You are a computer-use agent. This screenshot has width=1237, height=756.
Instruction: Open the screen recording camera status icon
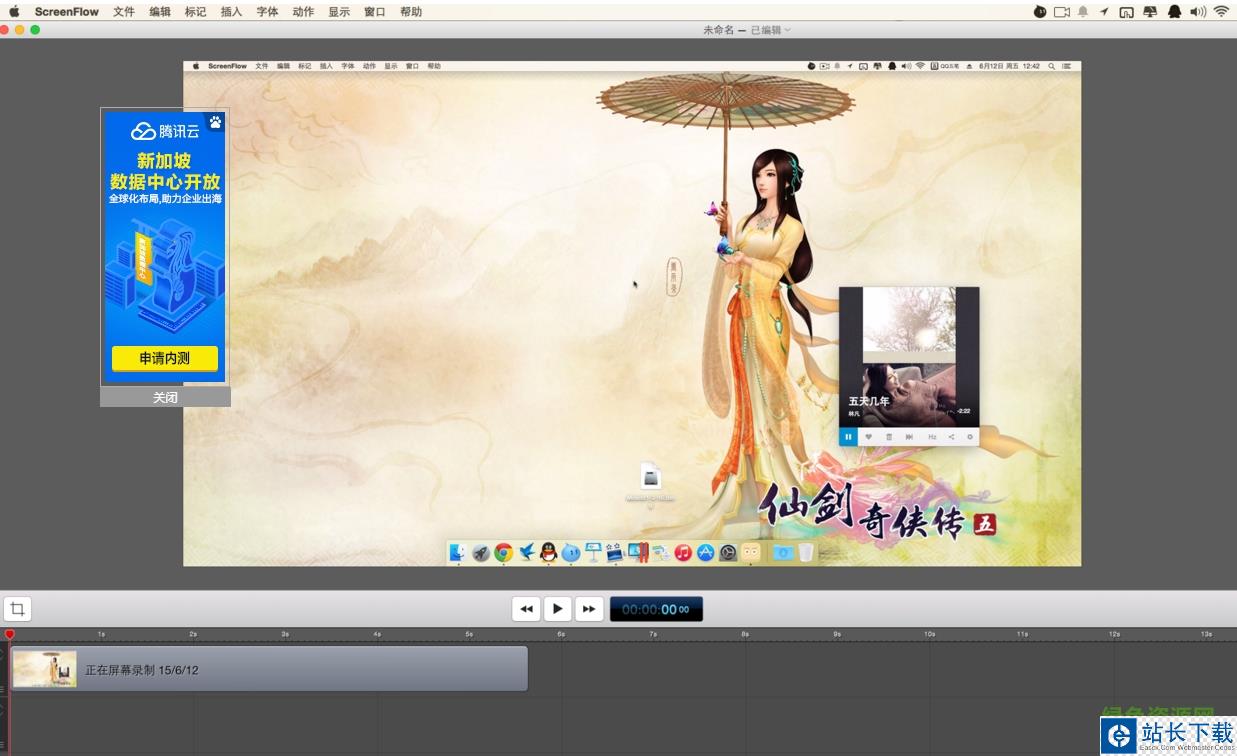1062,12
